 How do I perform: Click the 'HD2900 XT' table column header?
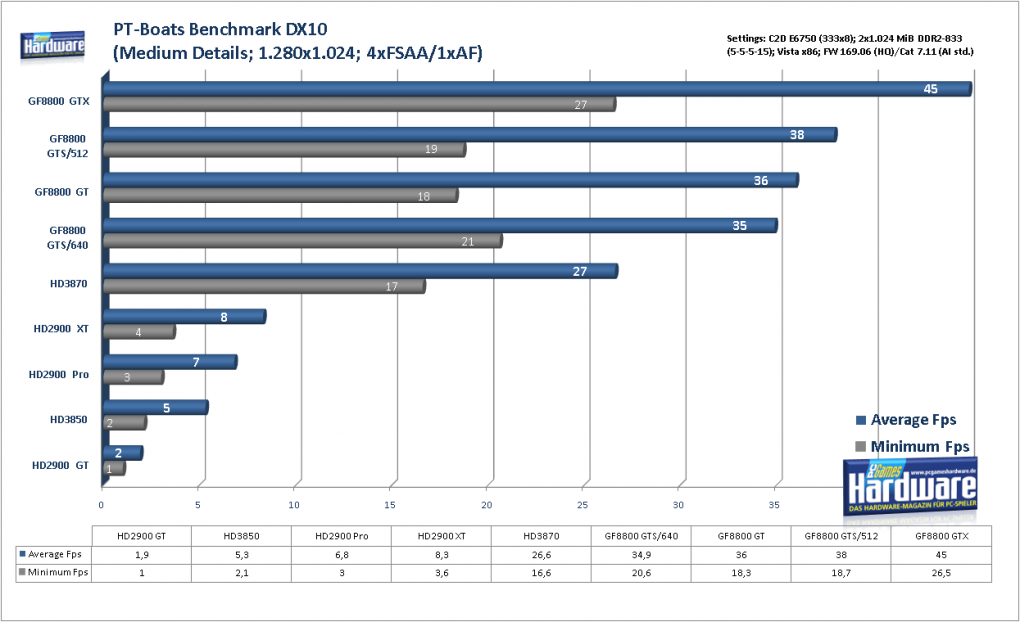(x=442, y=536)
